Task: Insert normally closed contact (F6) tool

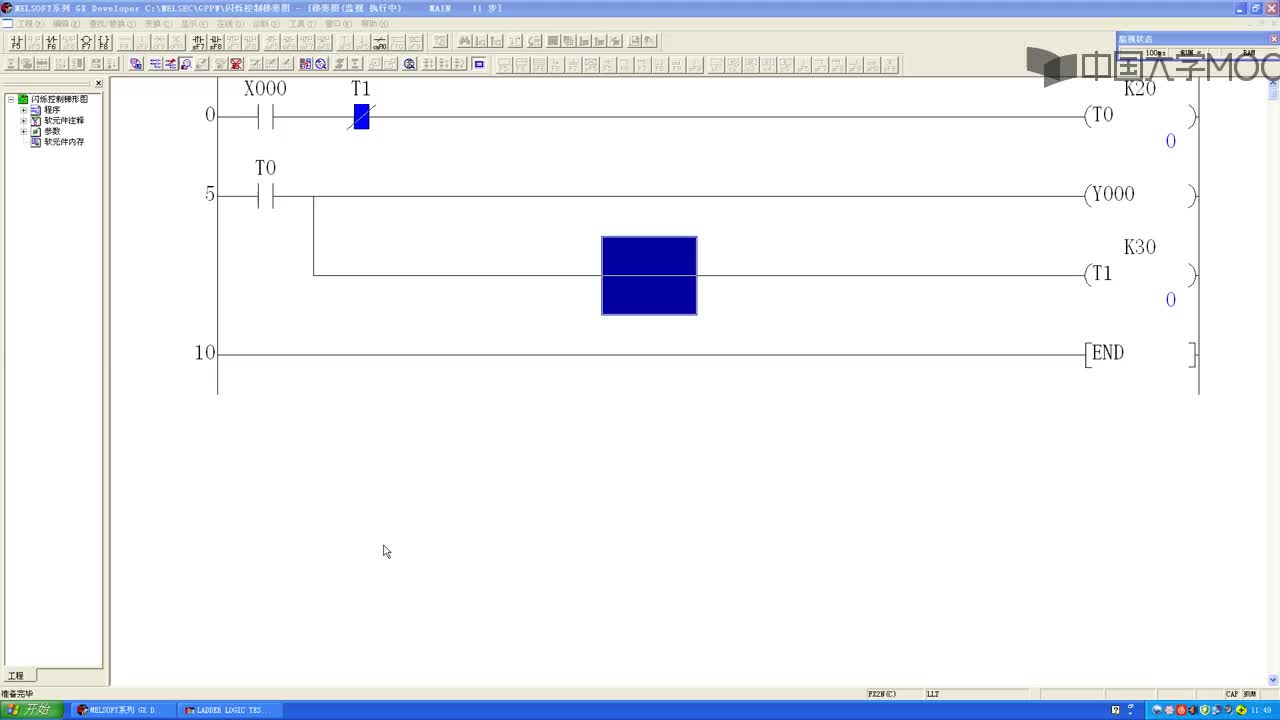Action: (x=51, y=42)
